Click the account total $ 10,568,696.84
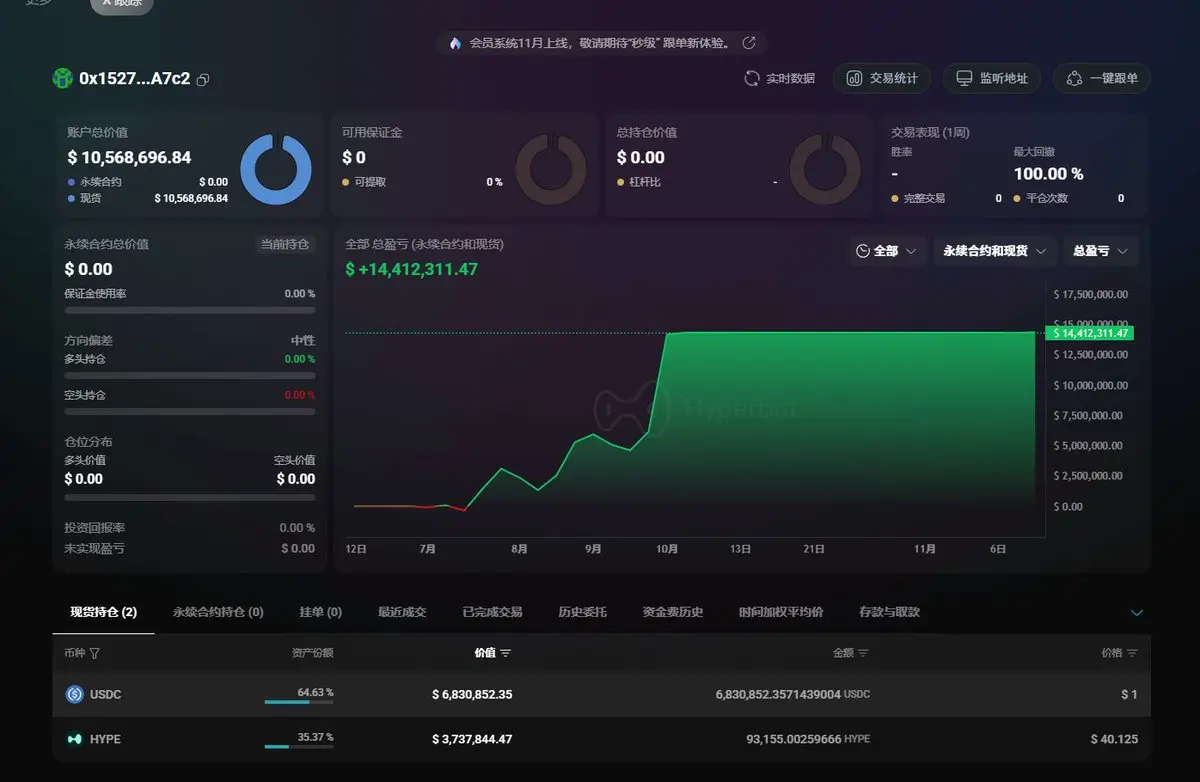Screen dimensions: 1200x782 (129, 157)
